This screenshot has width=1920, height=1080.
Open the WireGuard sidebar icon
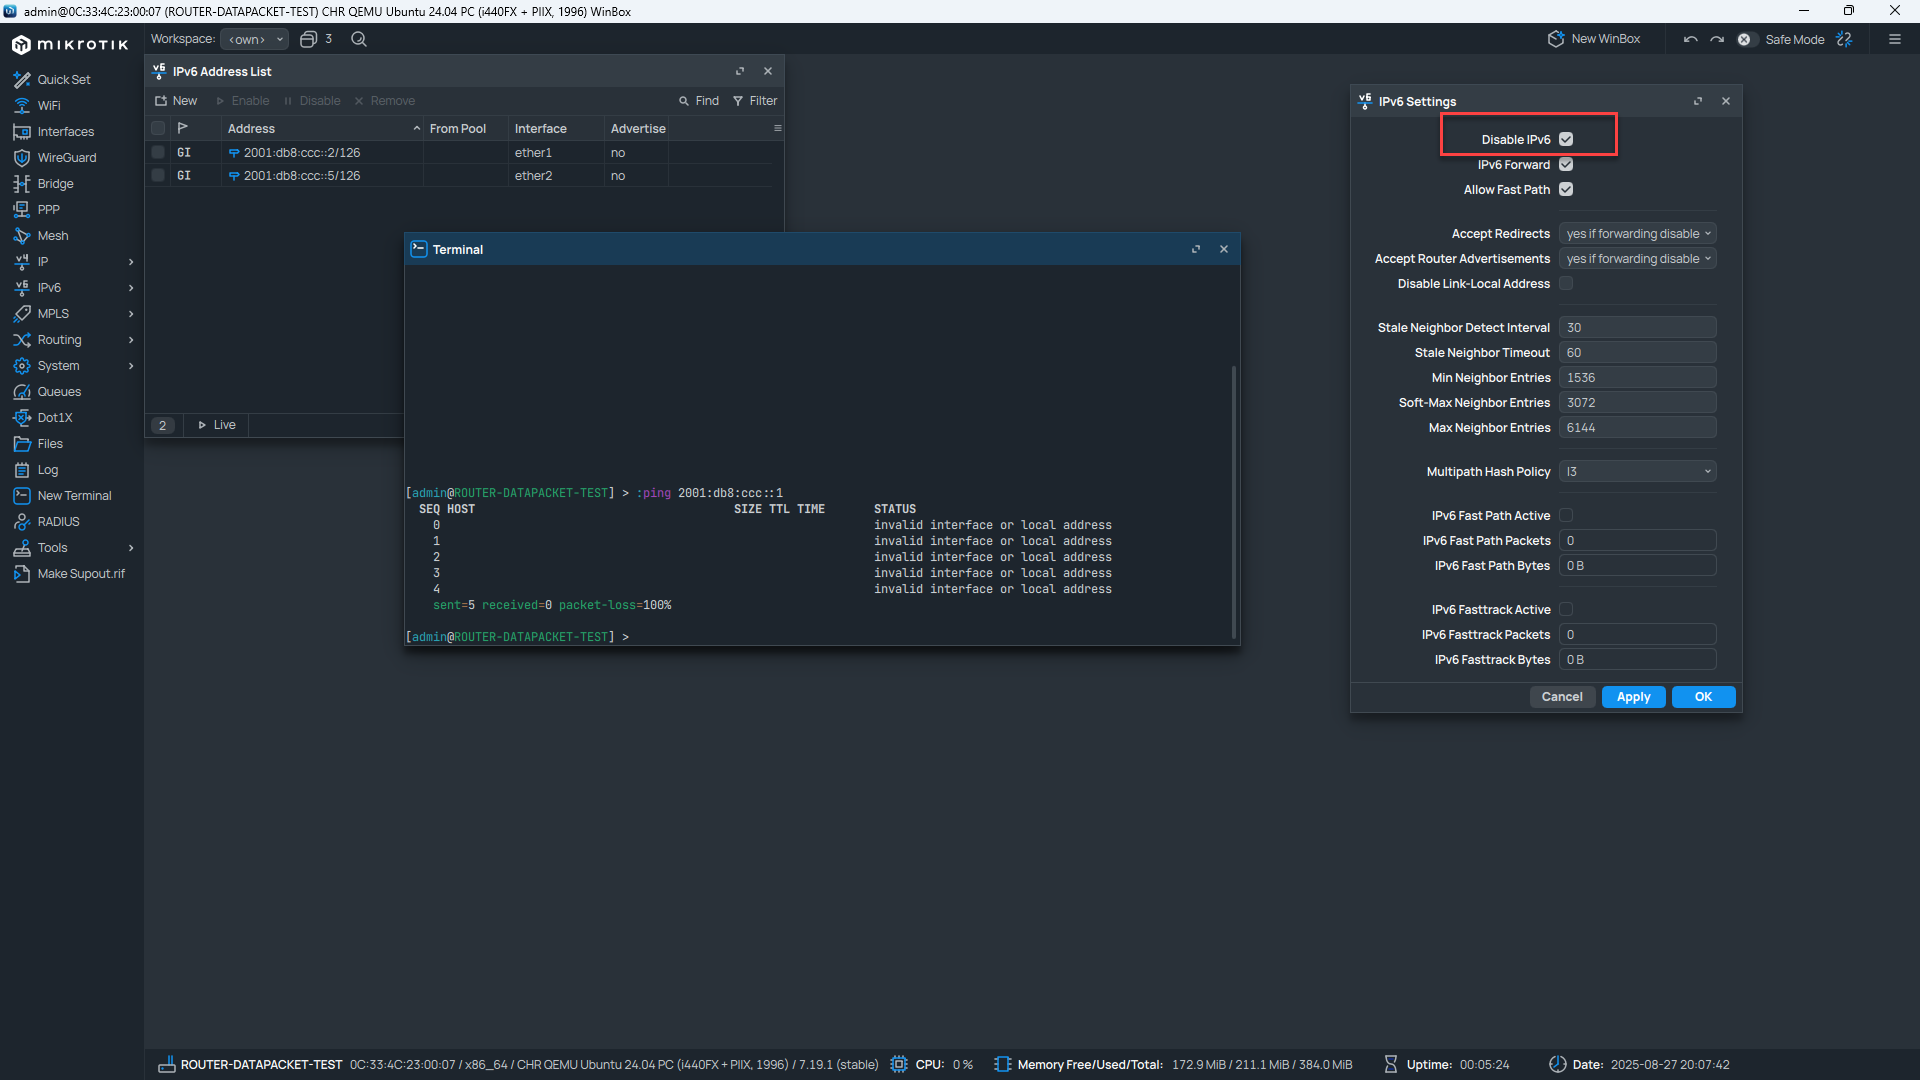pos(21,158)
